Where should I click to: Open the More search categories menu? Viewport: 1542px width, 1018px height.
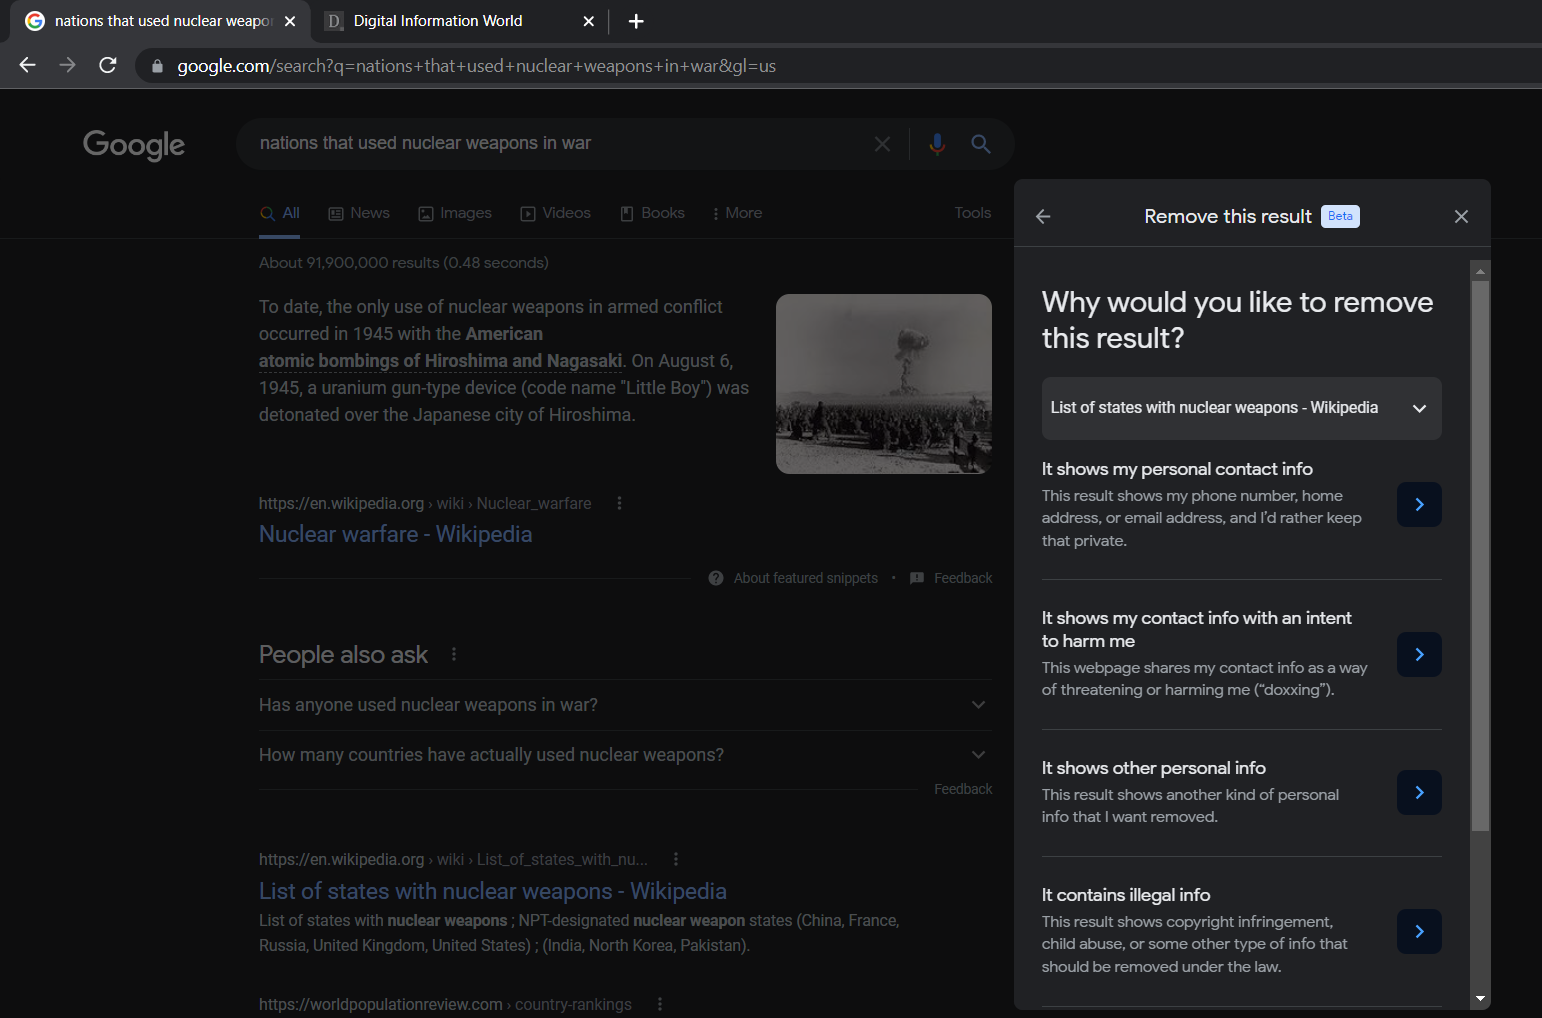(737, 213)
